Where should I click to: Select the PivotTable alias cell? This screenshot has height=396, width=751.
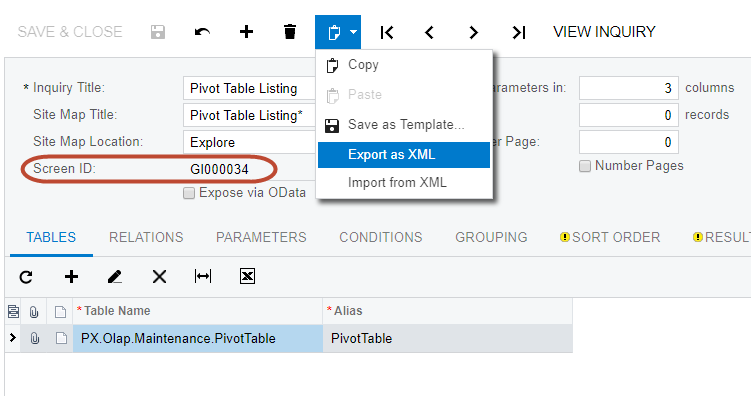tap(448, 339)
